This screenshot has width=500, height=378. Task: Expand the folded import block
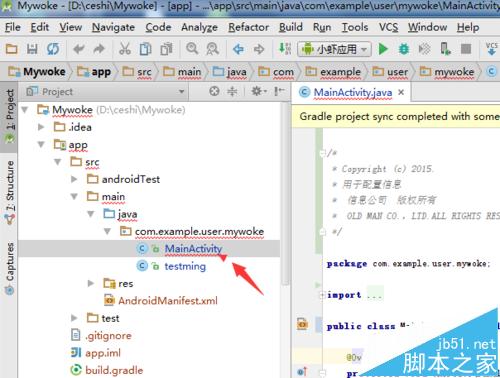(322, 295)
